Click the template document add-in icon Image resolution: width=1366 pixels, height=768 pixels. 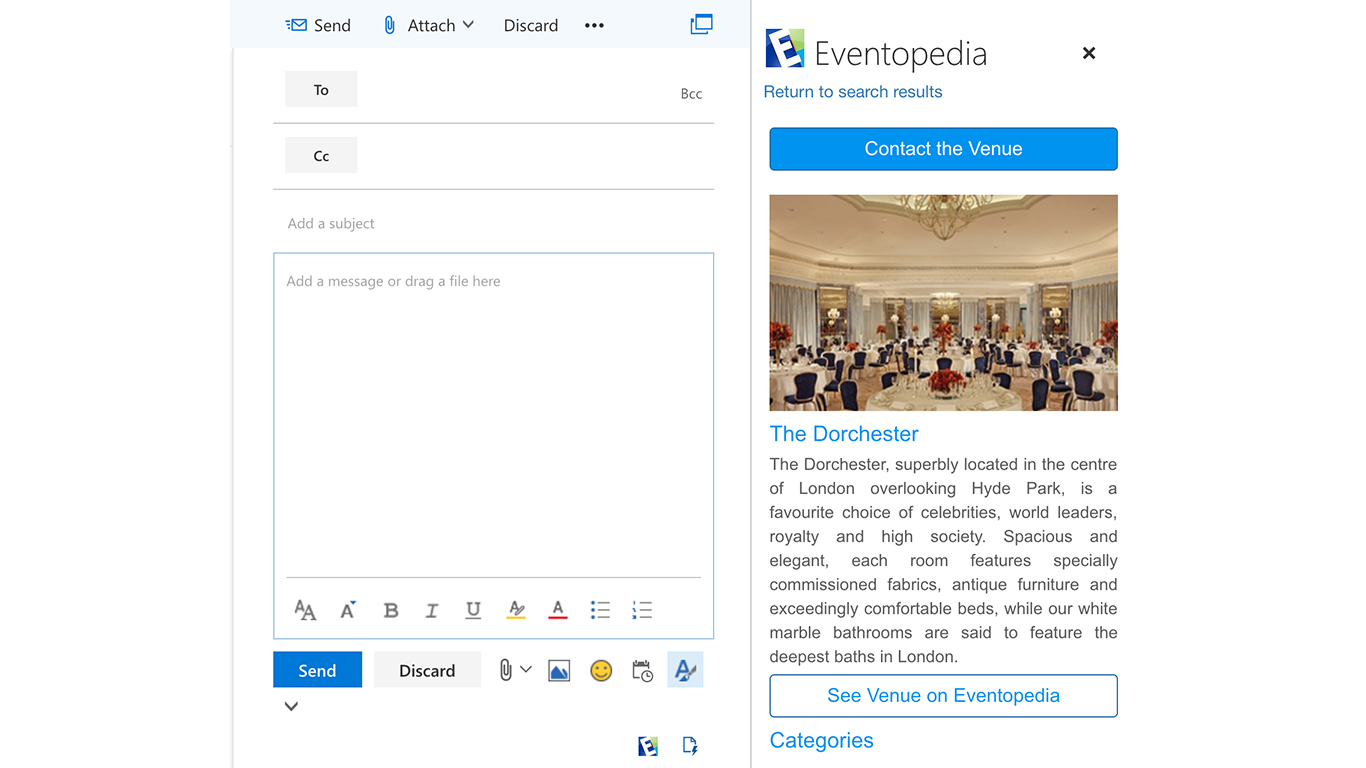[690, 745]
